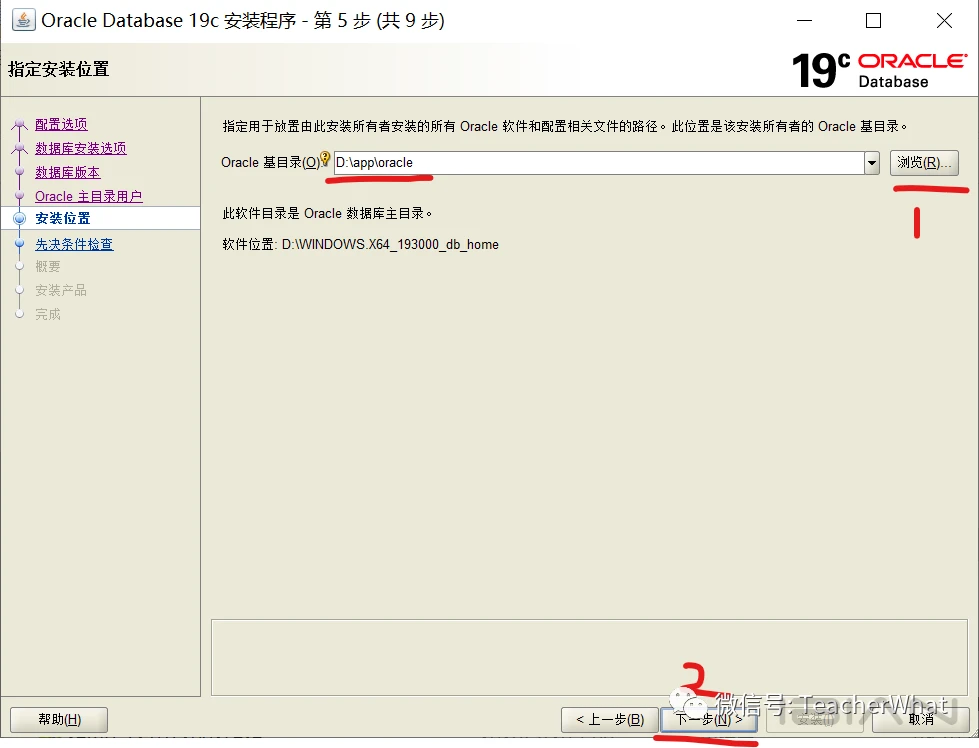Maximize the installer window

[873, 21]
